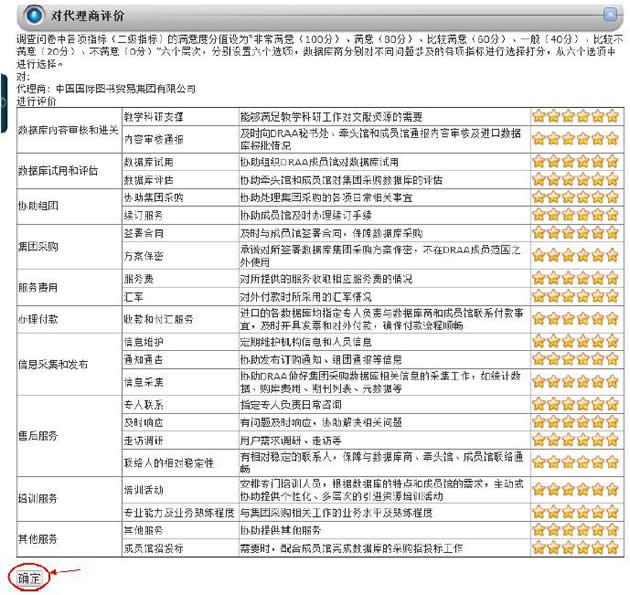Select the first star for 内容审核通报
630x595 pixels.
(539, 138)
